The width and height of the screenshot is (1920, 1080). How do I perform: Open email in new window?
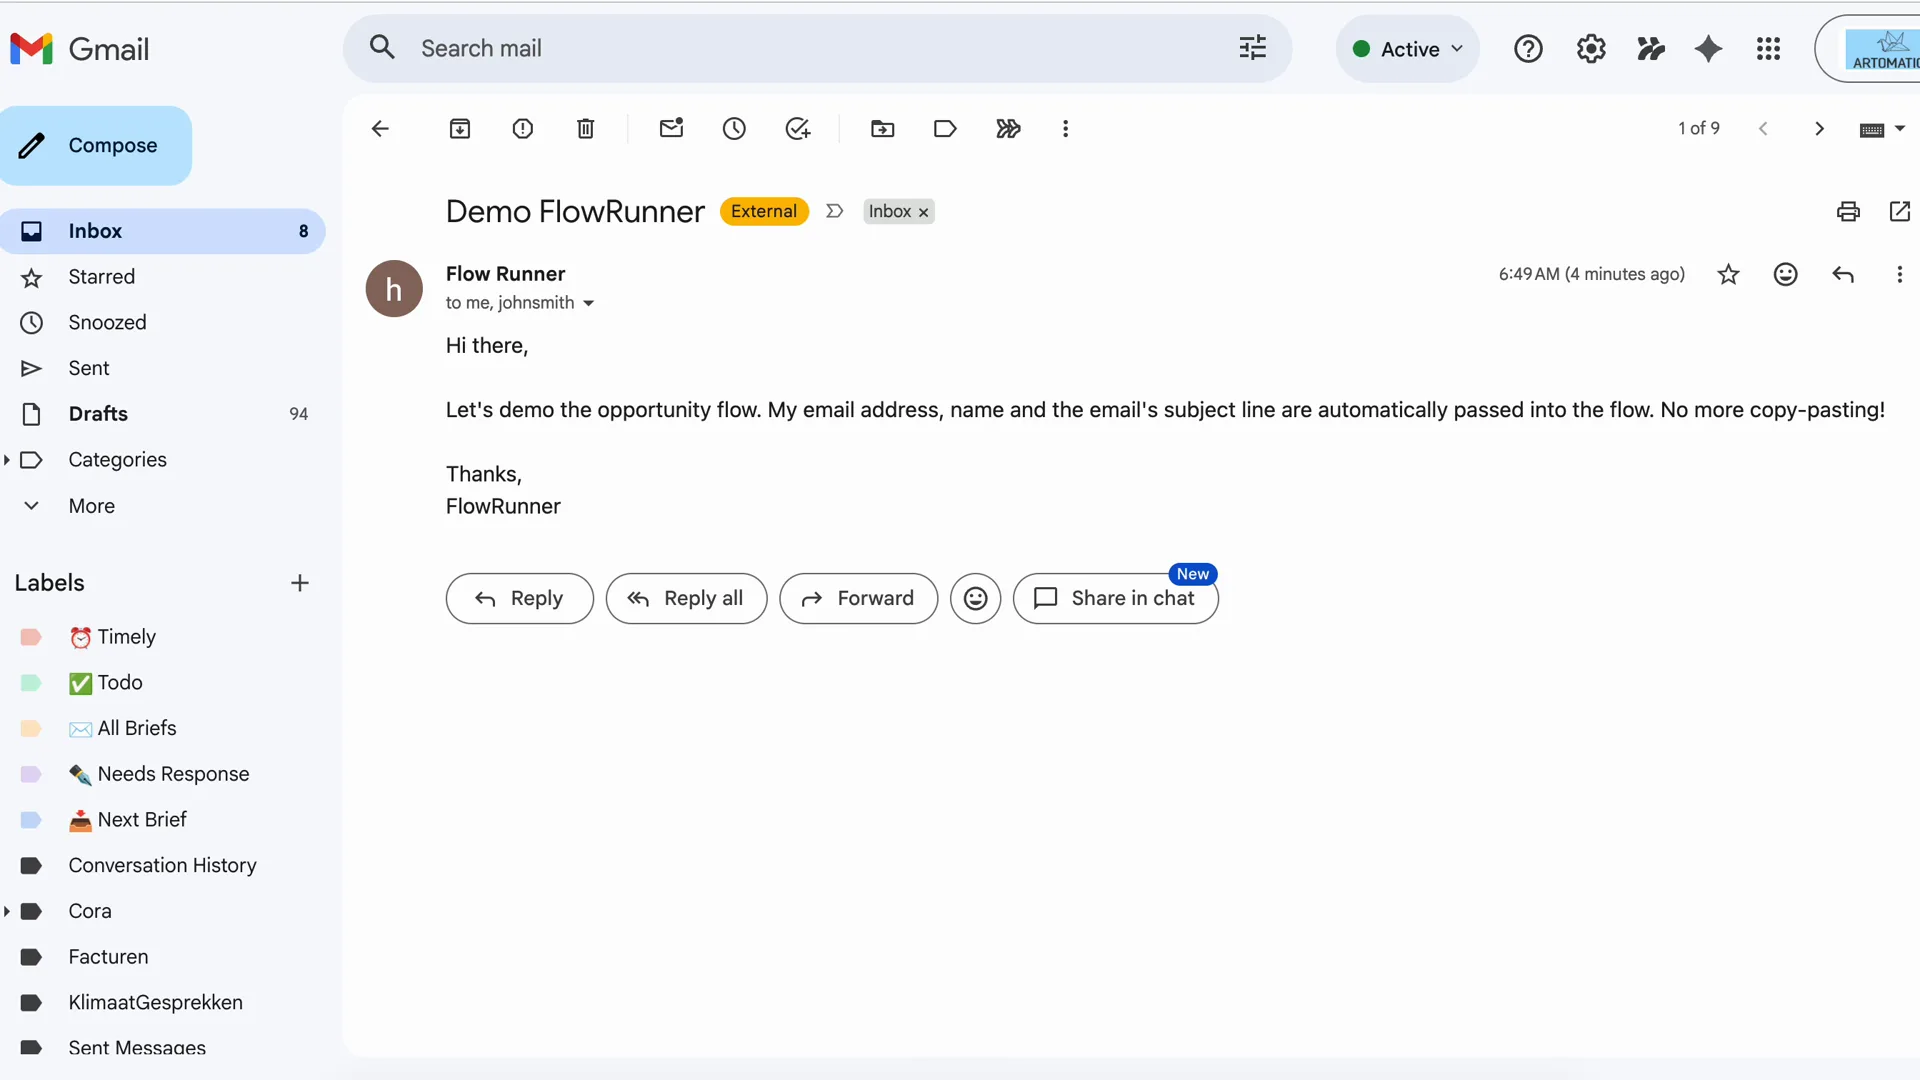pos(1900,211)
